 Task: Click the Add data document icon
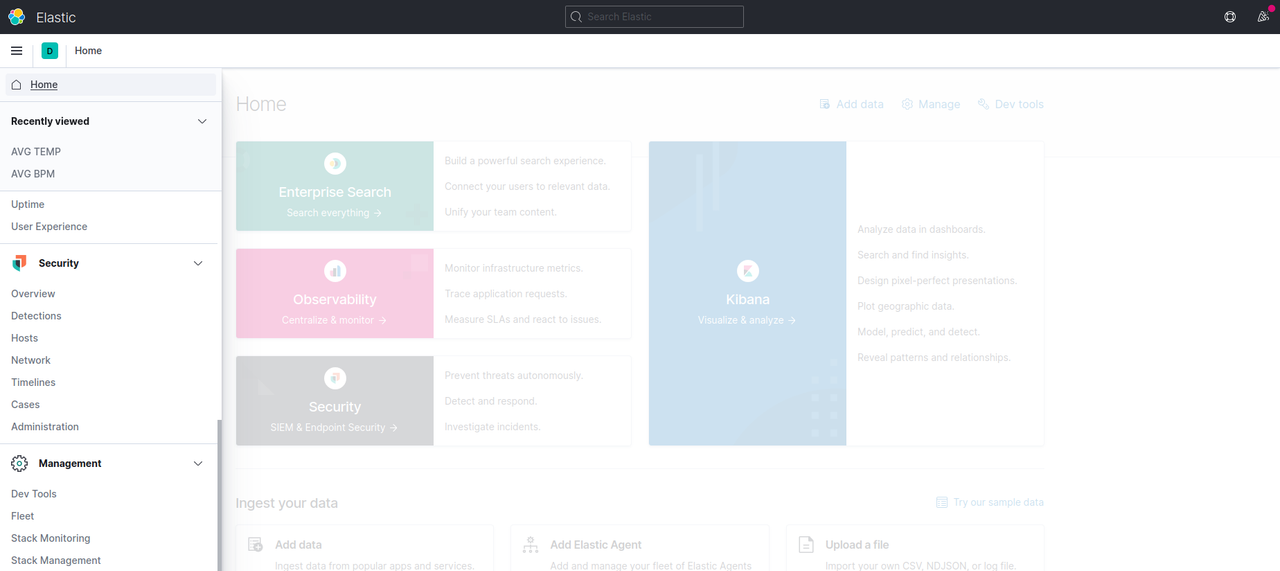[256, 545]
